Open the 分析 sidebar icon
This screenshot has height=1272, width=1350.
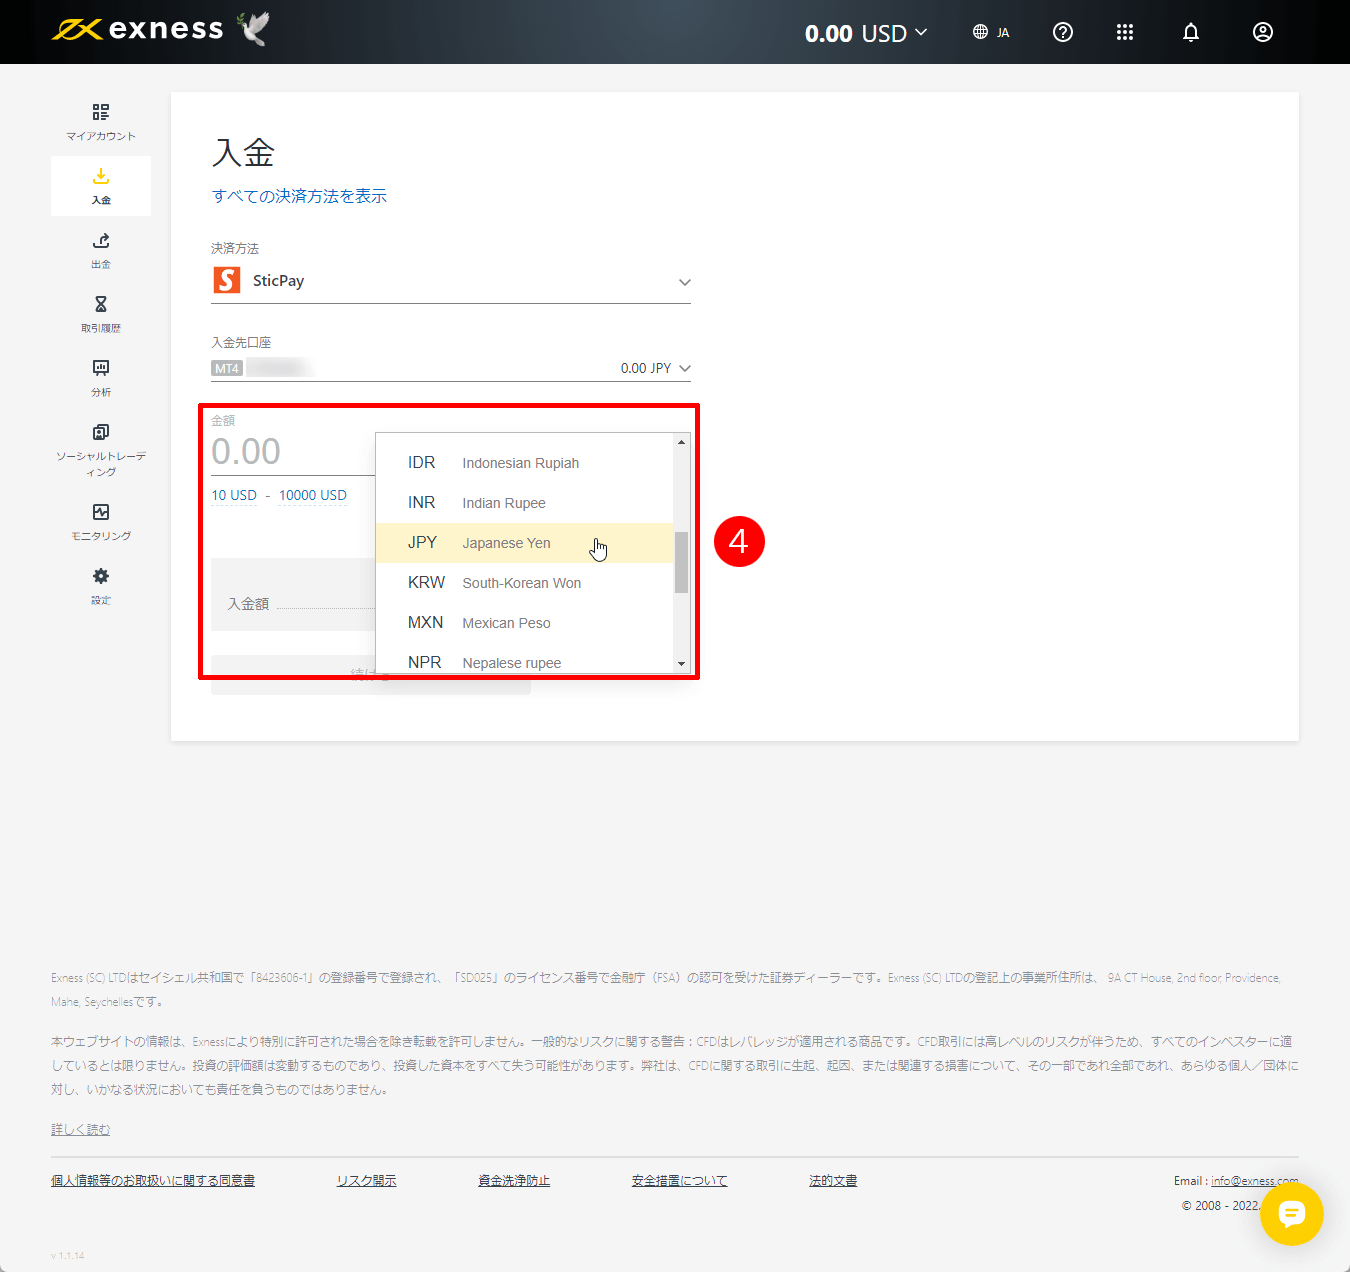[100, 377]
